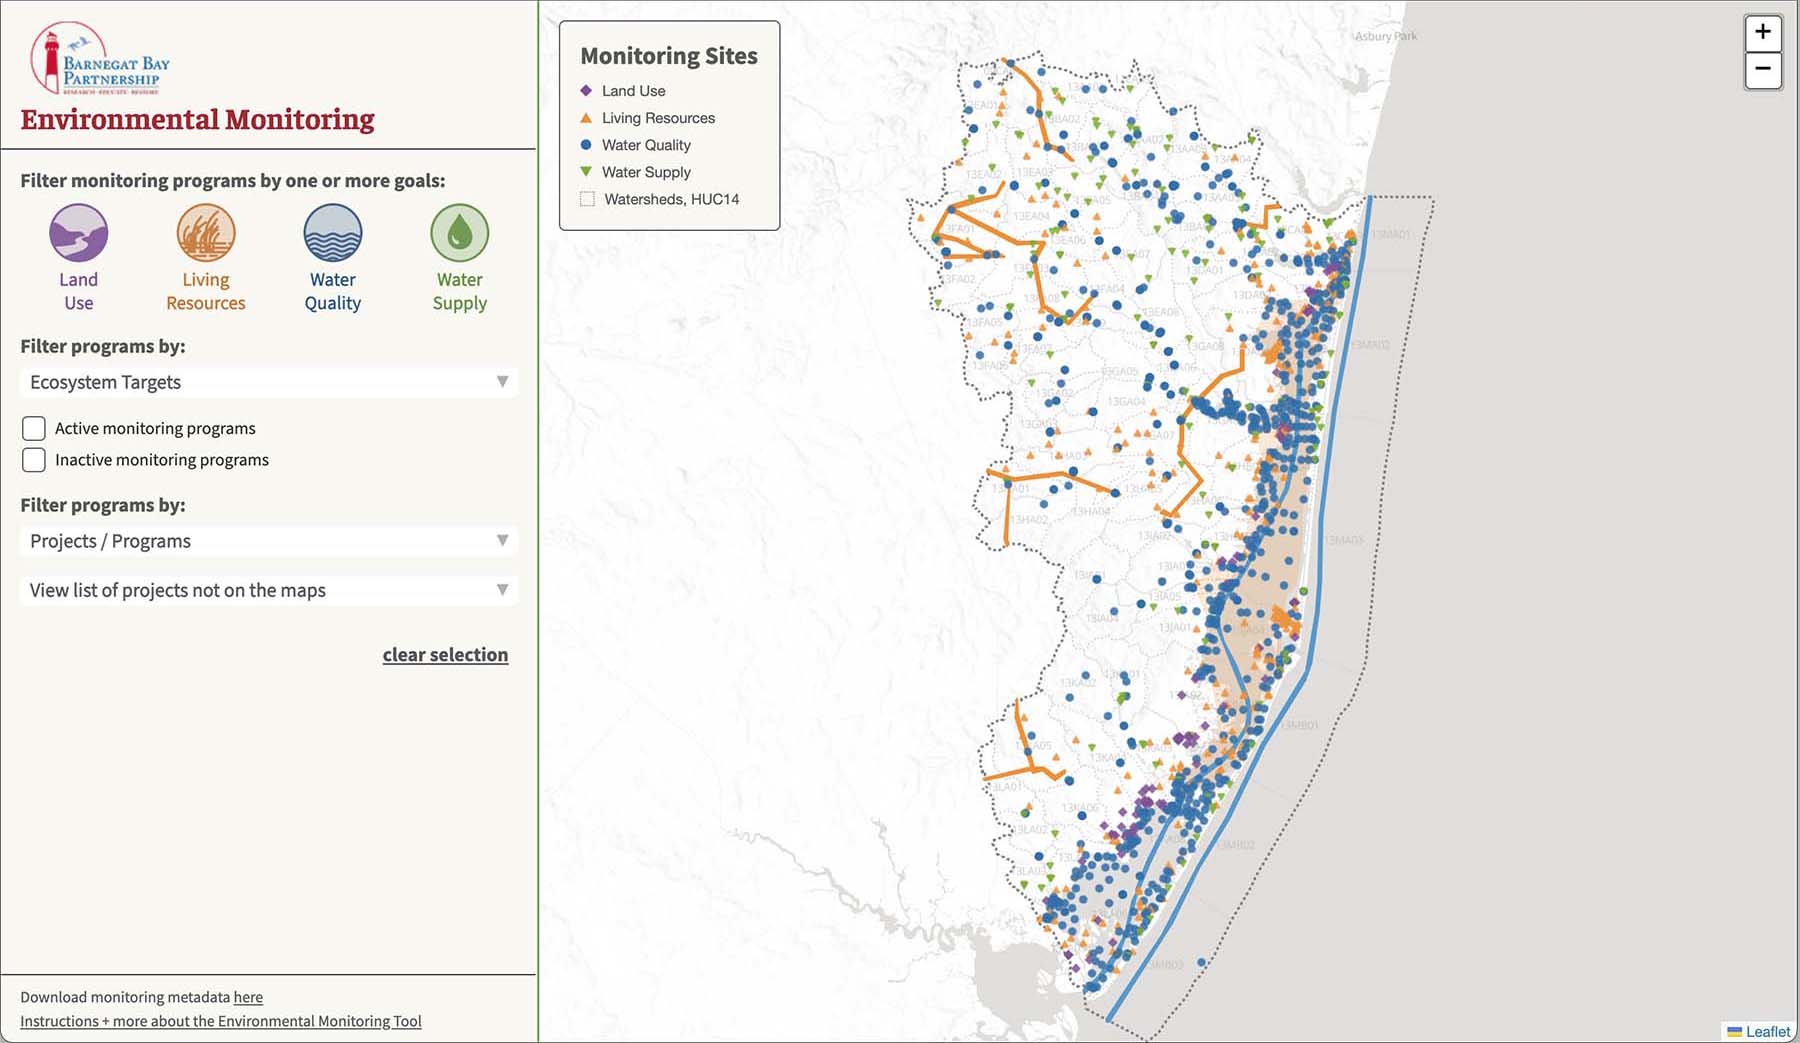Select the Land Use goal icon

coord(78,233)
